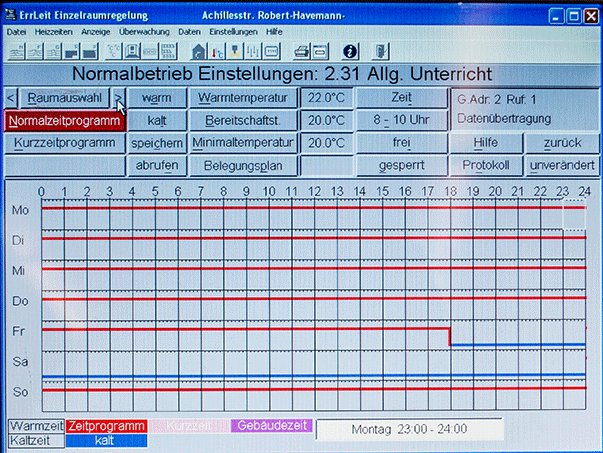603x453 pixels.
Task: Click the Friday blue segment after 18 o'clock
Action: 517,345
